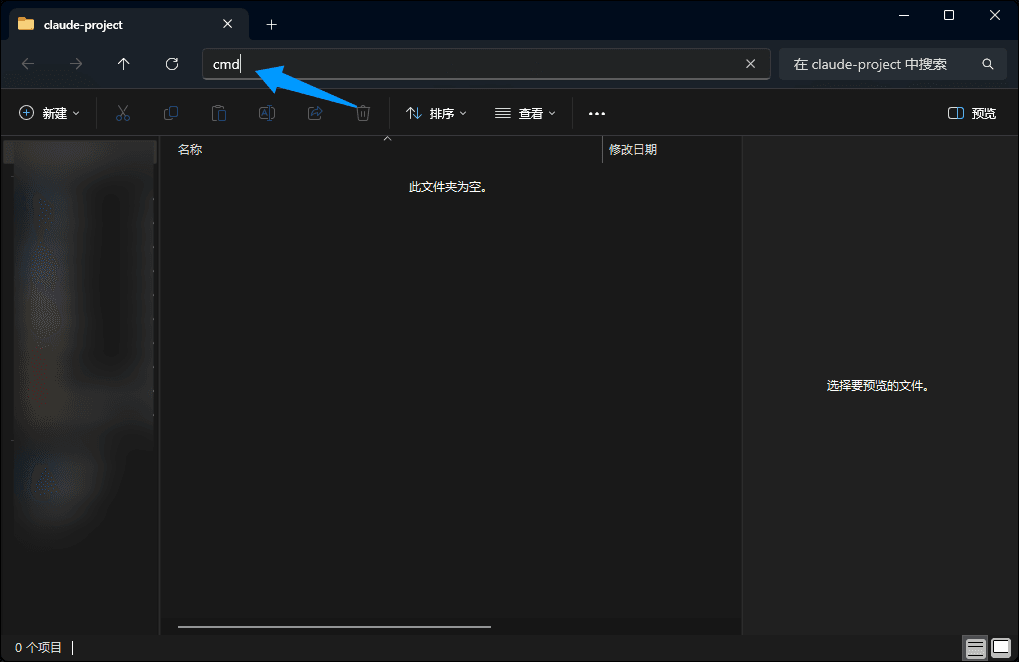Click the magnifier search icon
The image size is (1019, 662).
[988, 64]
